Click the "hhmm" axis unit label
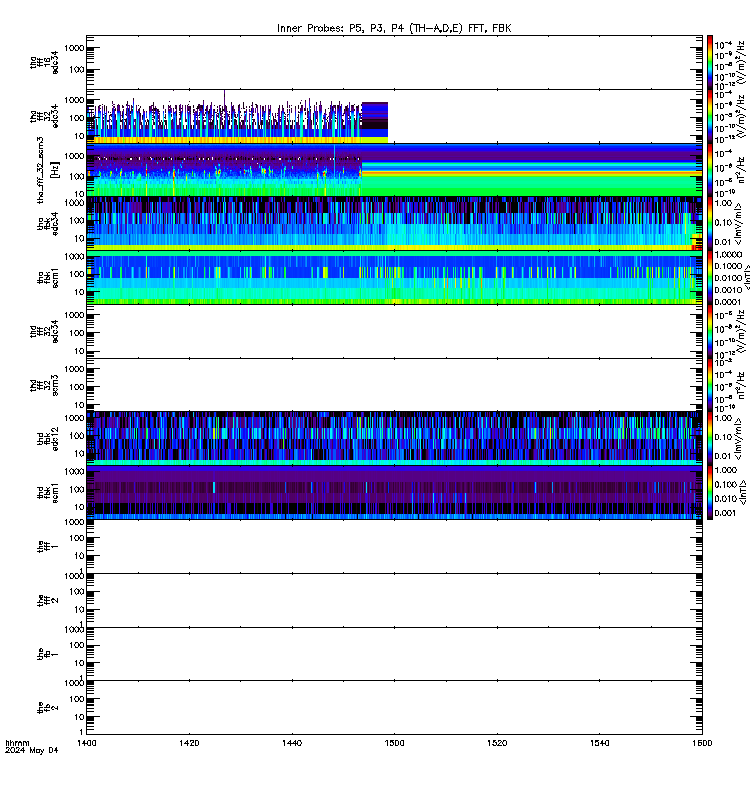 tap(17, 743)
